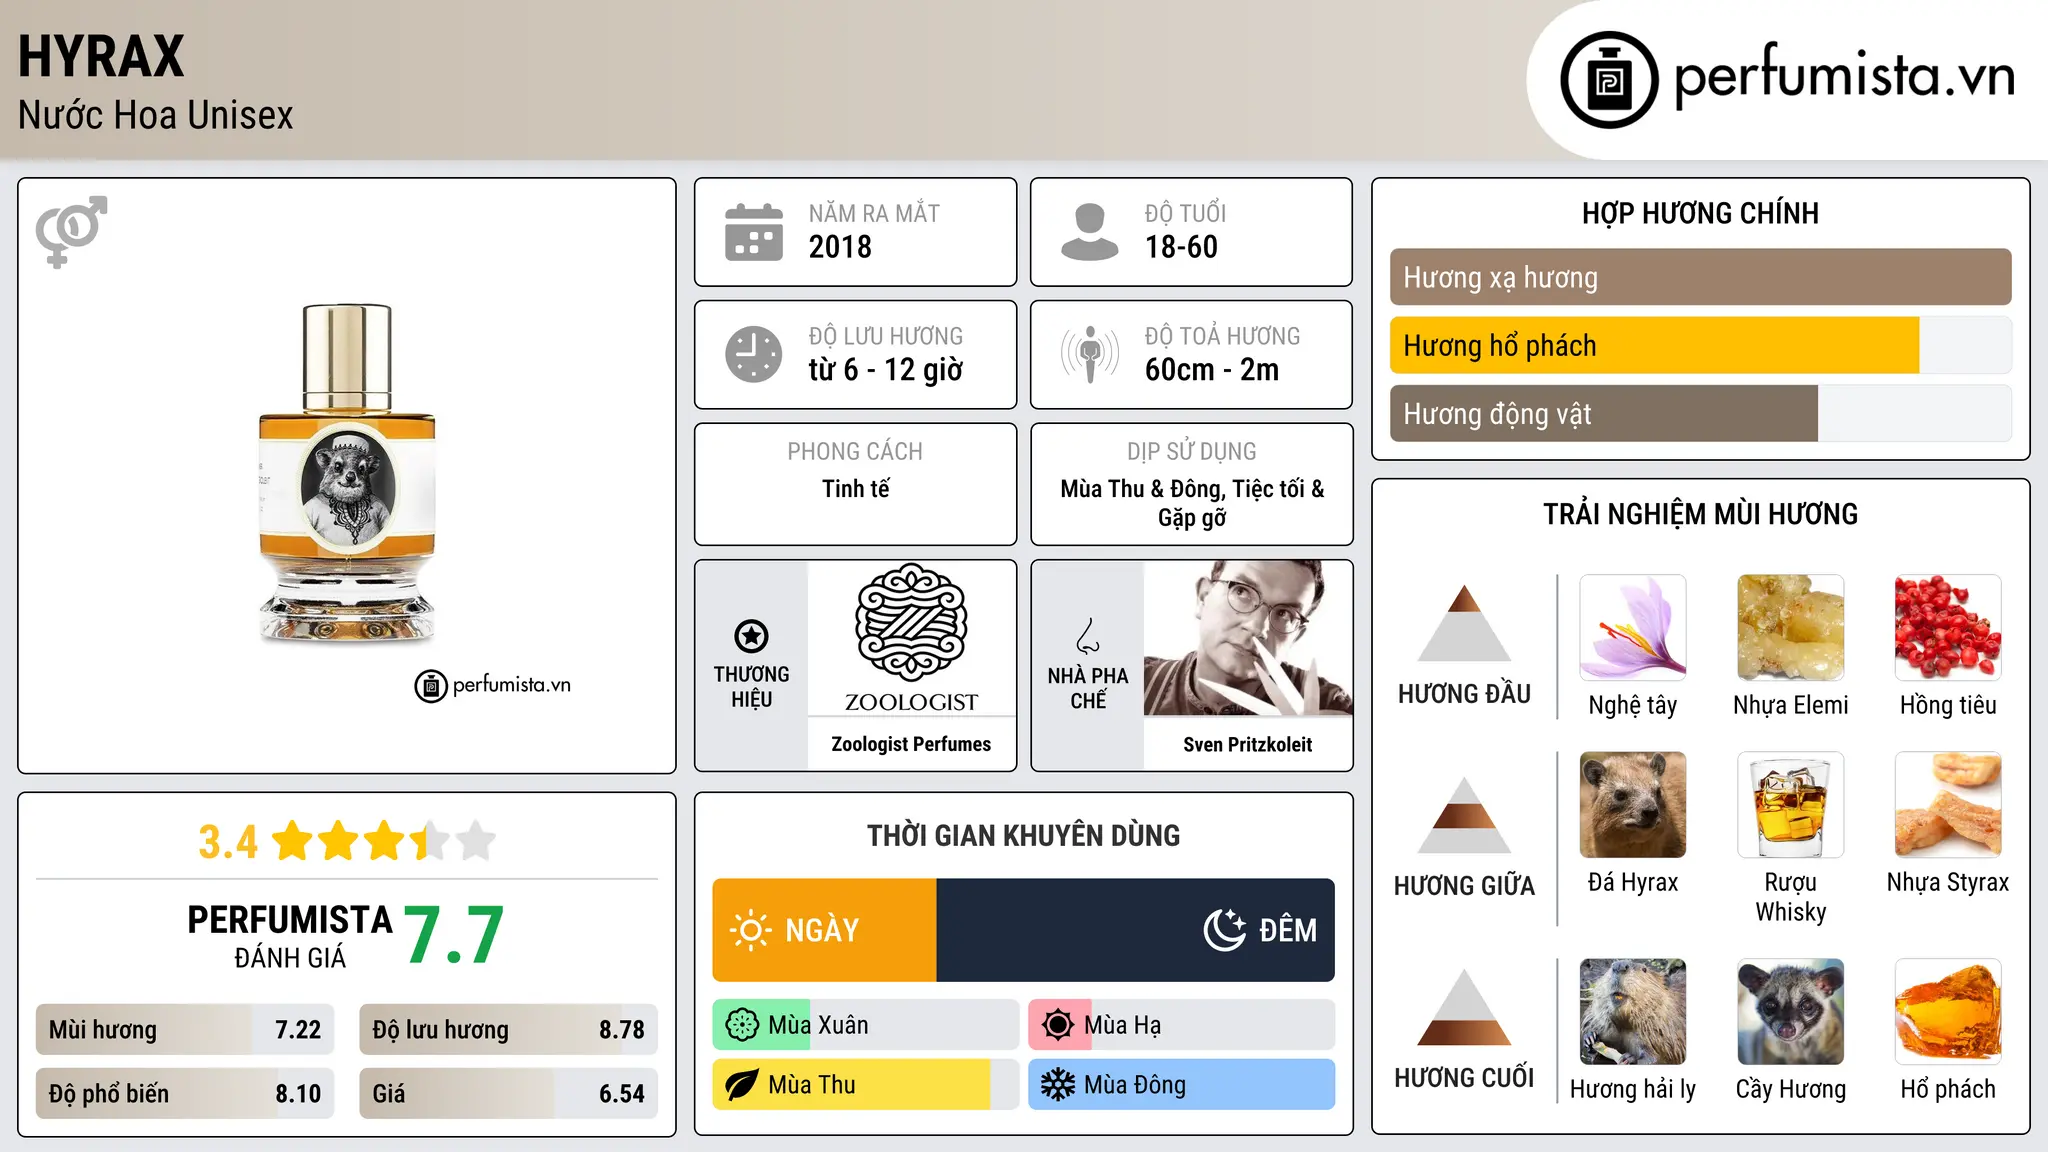The height and width of the screenshot is (1152, 2048).
Task: Click the Perfumista score 7.7
Action: [454, 935]
